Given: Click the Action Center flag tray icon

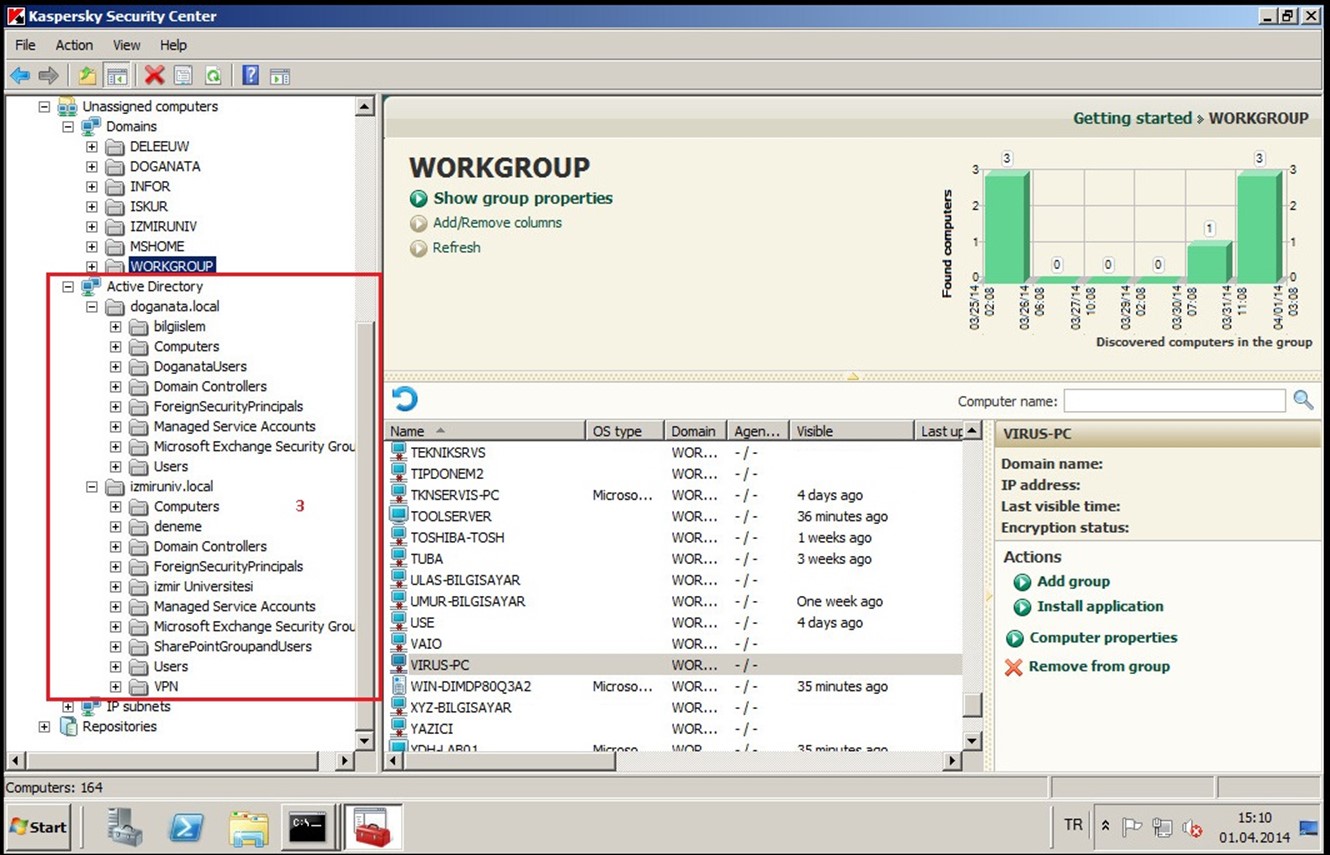Looking at the screenshot, I should click(x=1133, y=827).
